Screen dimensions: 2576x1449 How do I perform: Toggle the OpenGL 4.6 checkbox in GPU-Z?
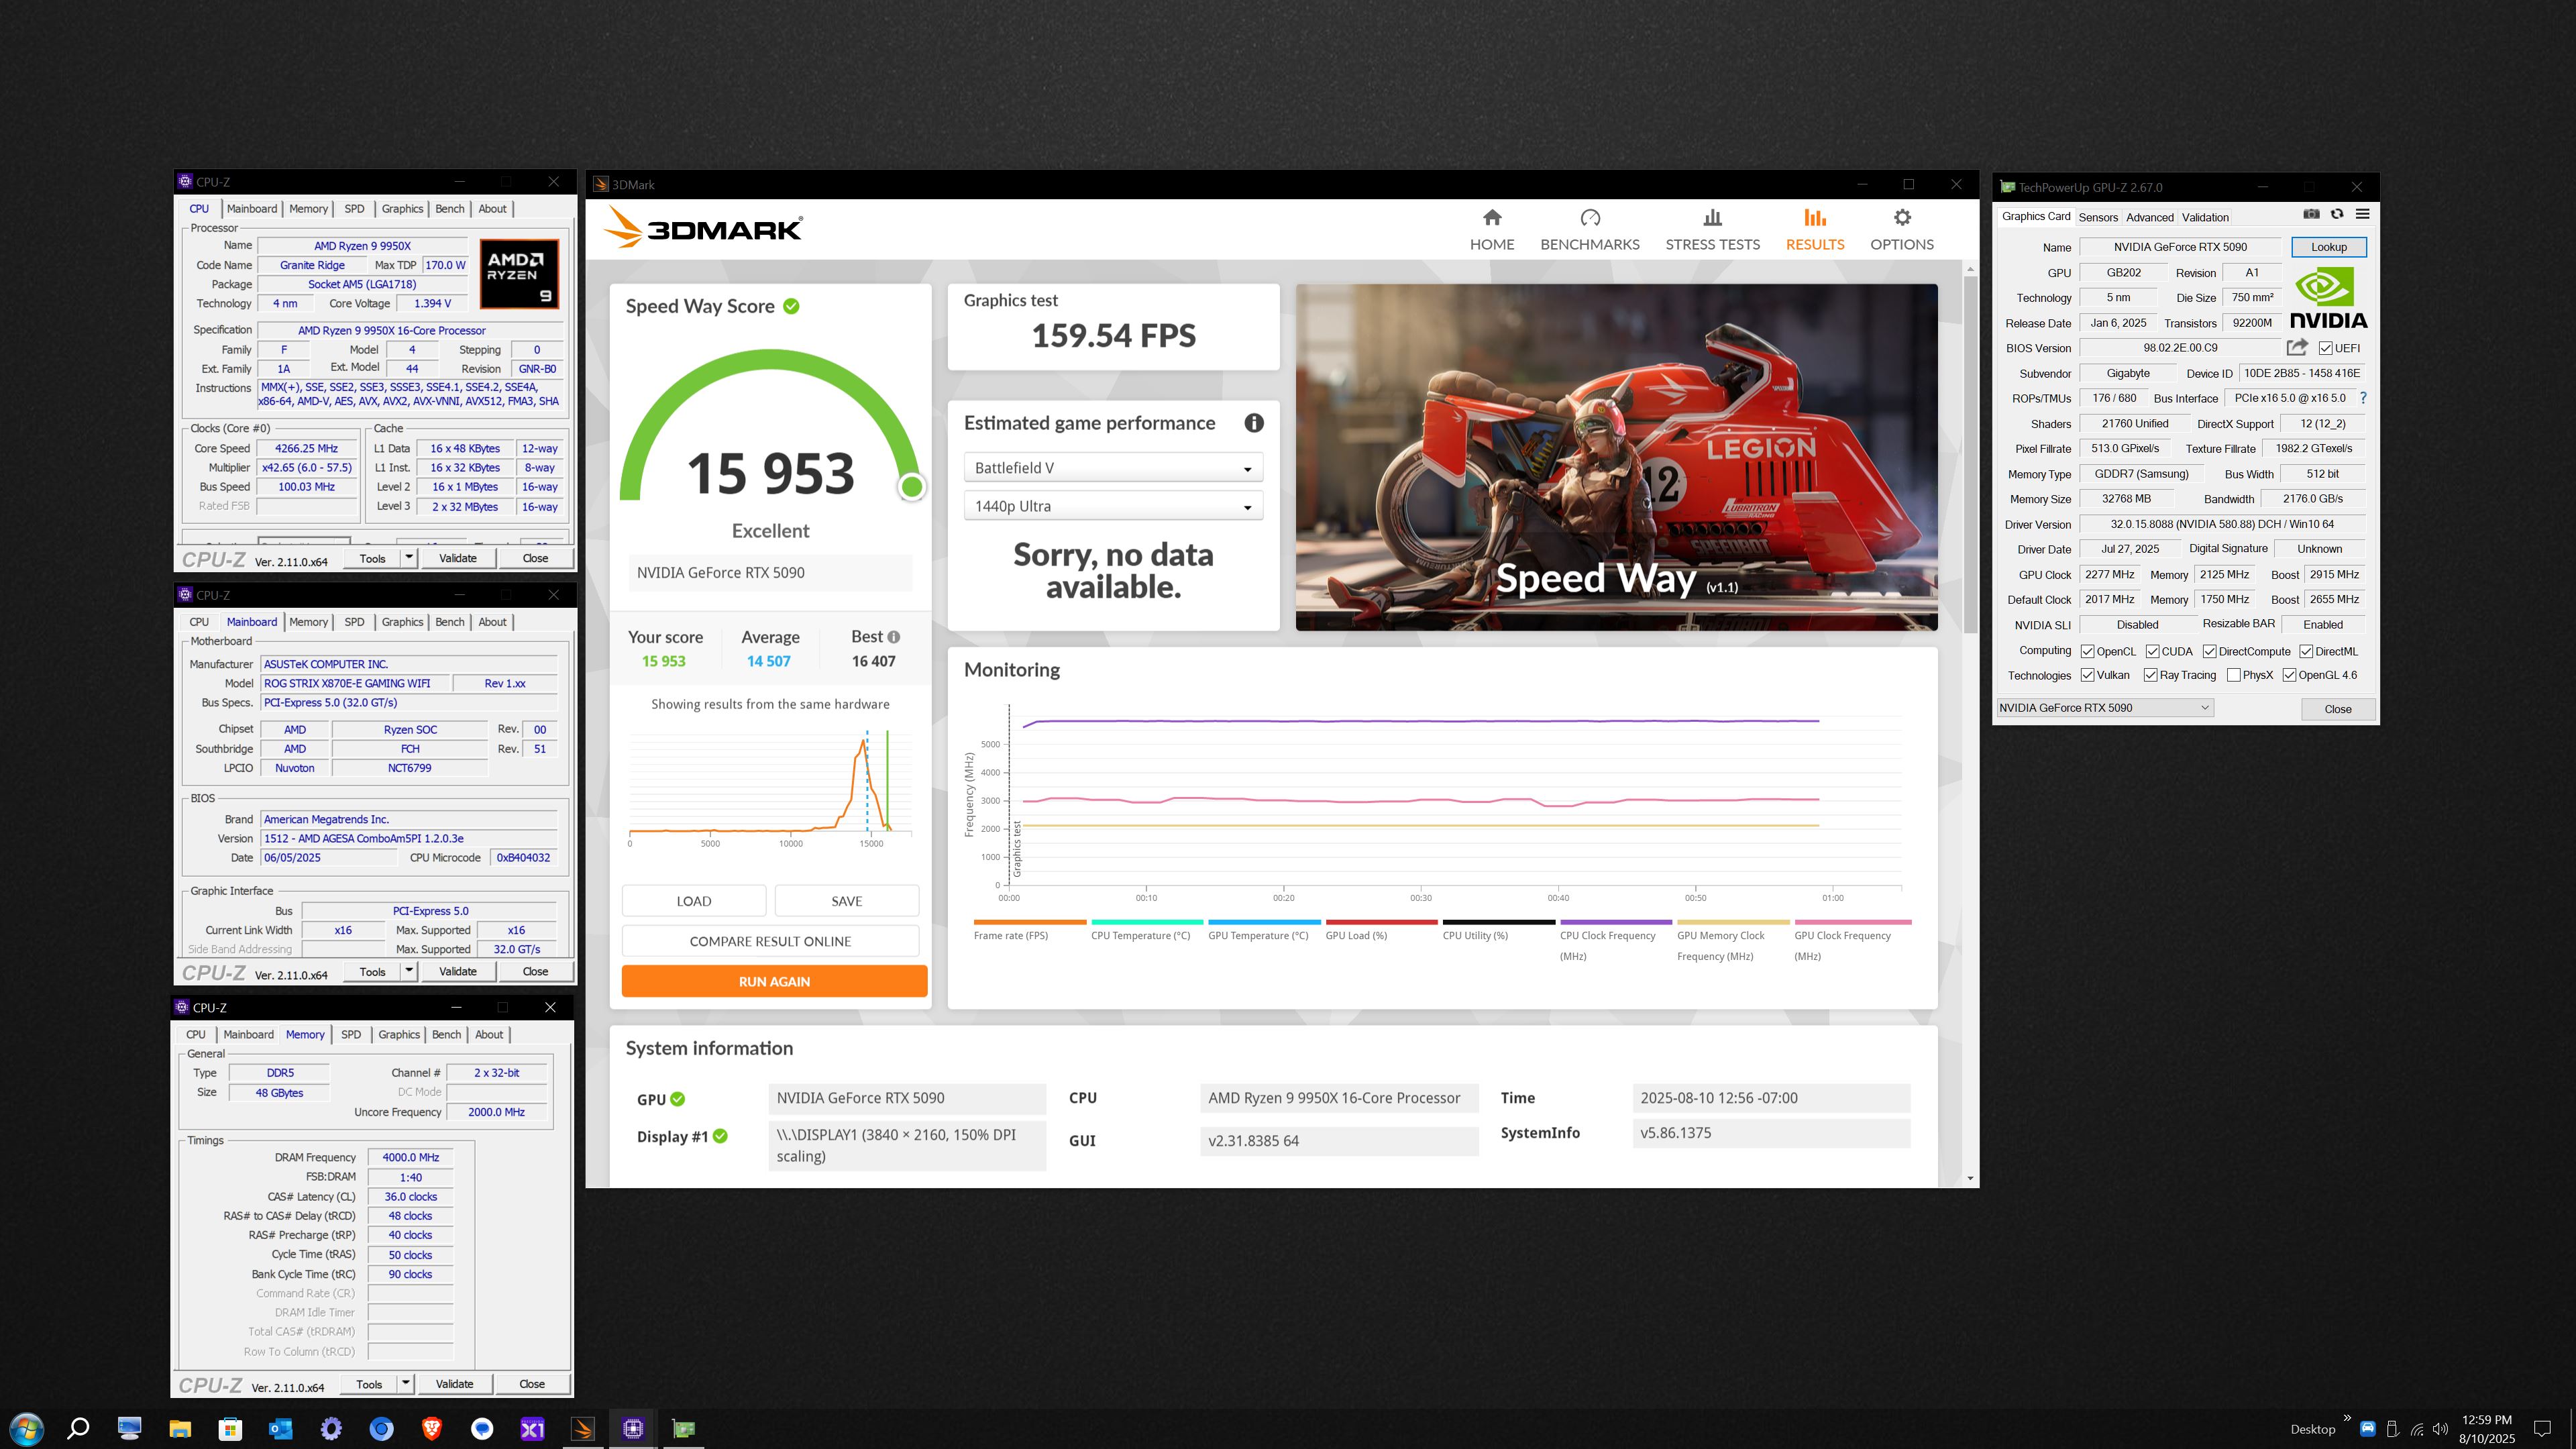coord(2290,675)
